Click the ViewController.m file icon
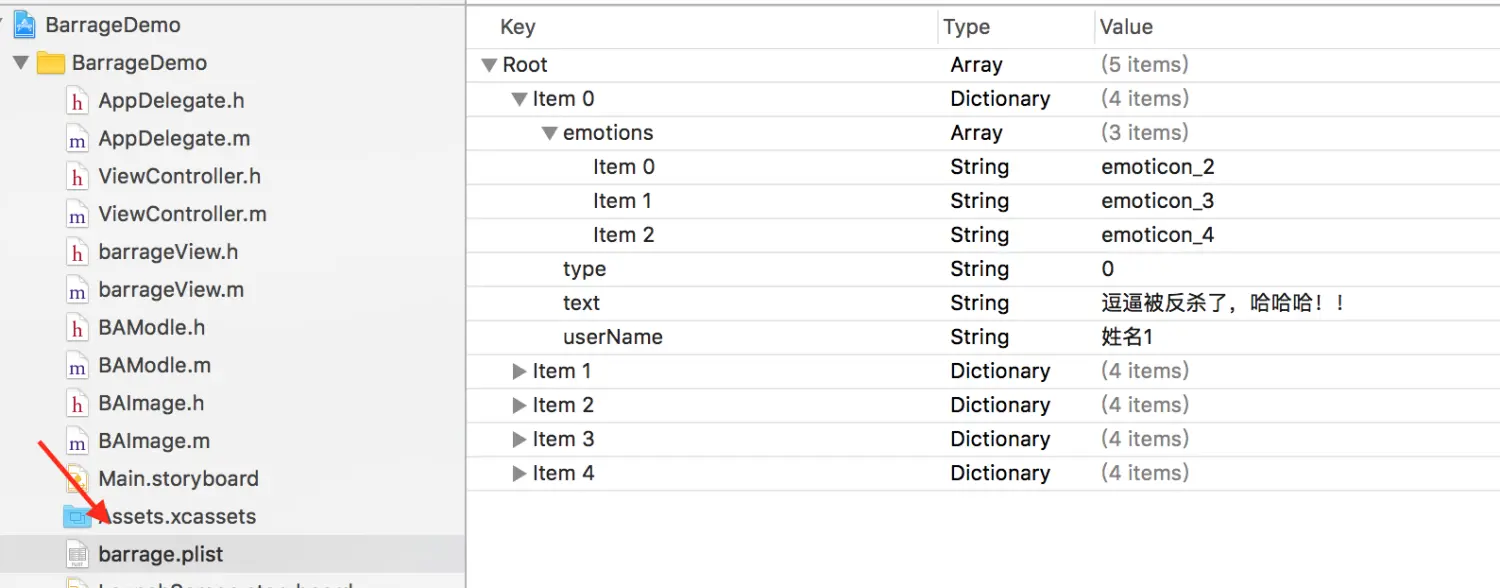This screenshot has width=1500, height=588. (x=77, y=215)
